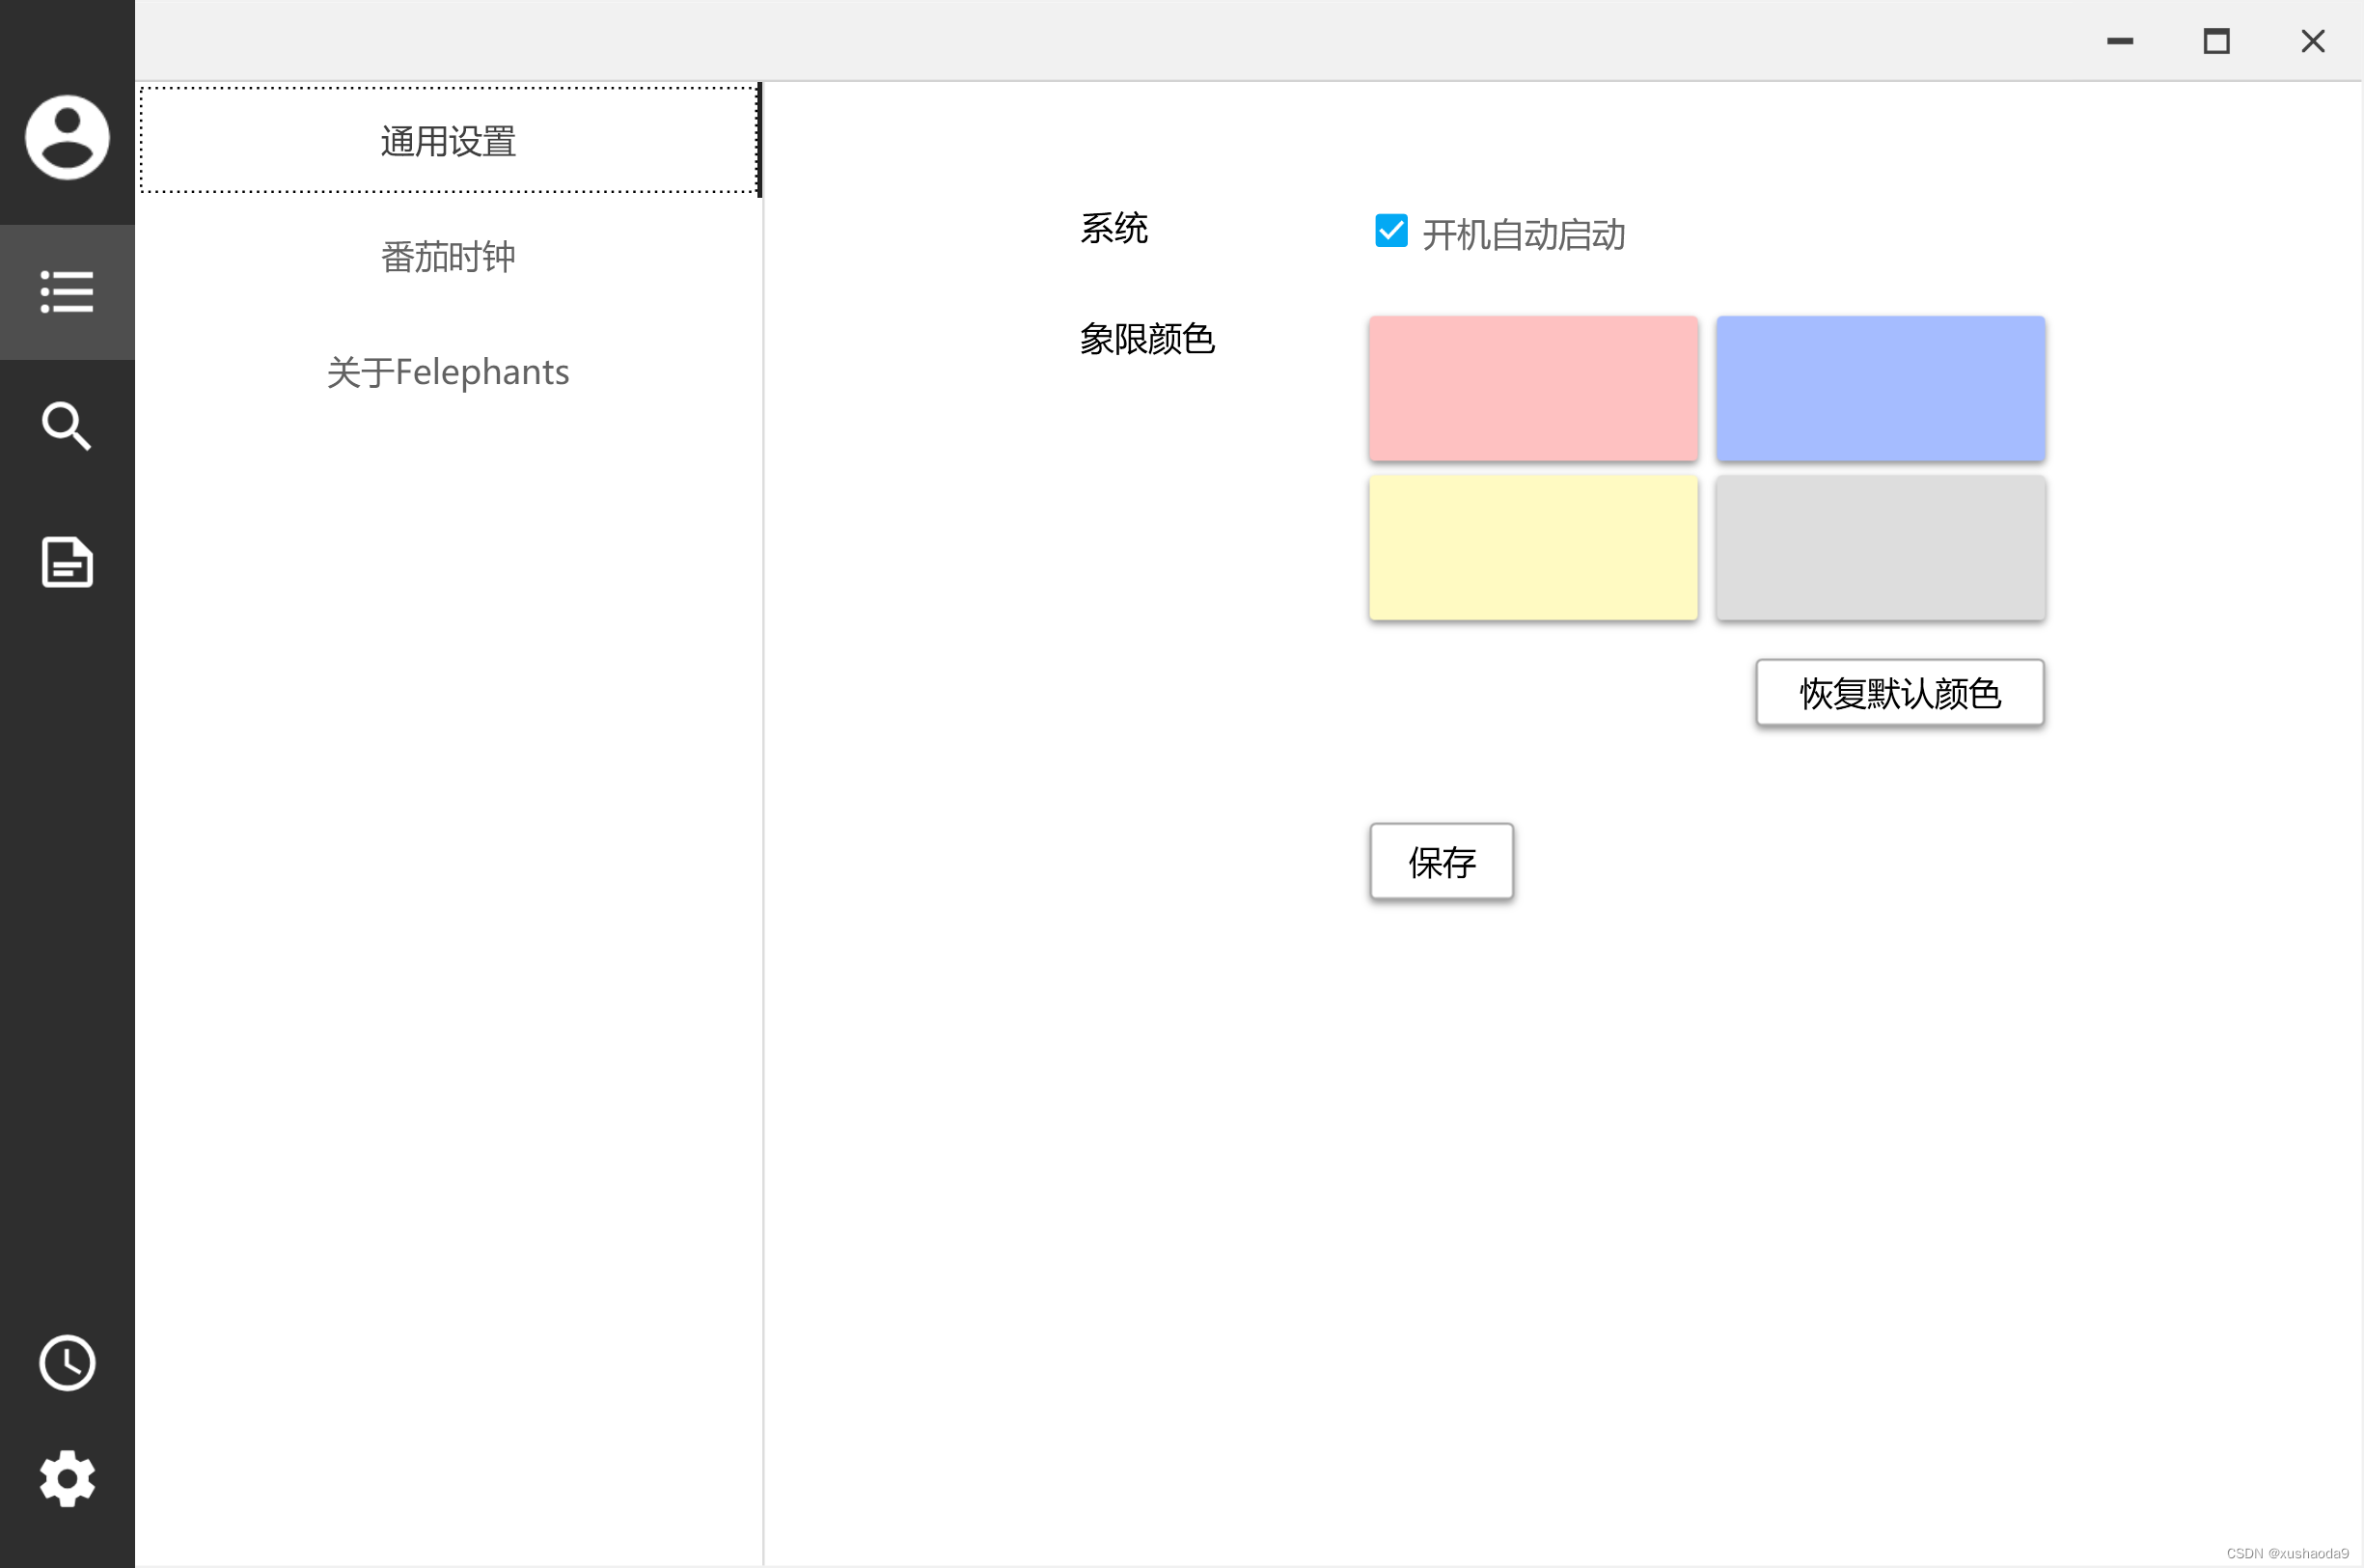Pick the blue quadrant color swatch
Viewport: 2364px width, 1568px height.
pyautogui.click(x=1880, y=388)
